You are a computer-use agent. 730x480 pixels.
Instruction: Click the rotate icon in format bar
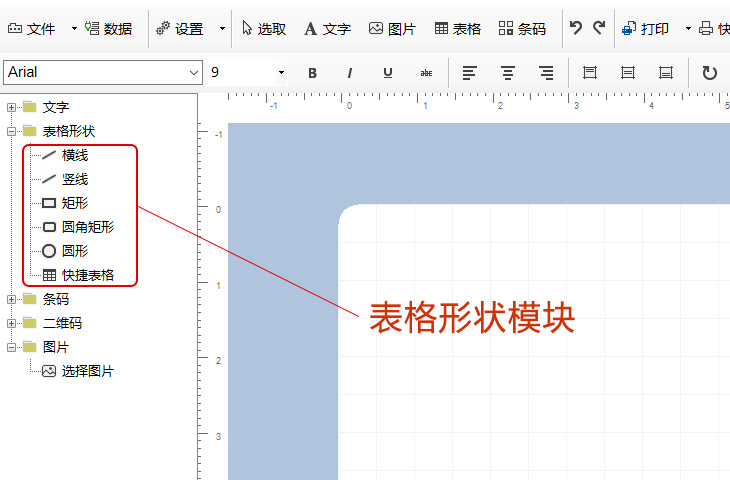coord(709,73)
